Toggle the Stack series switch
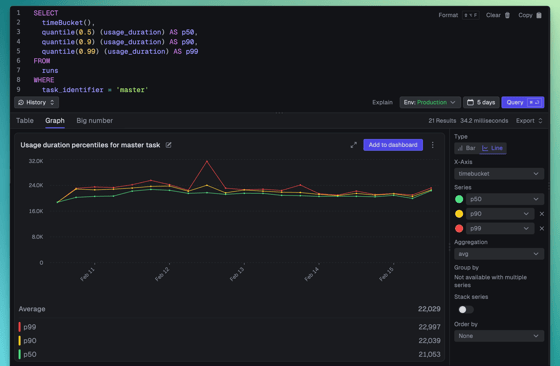Screen dimensions: 560x366 465,310
